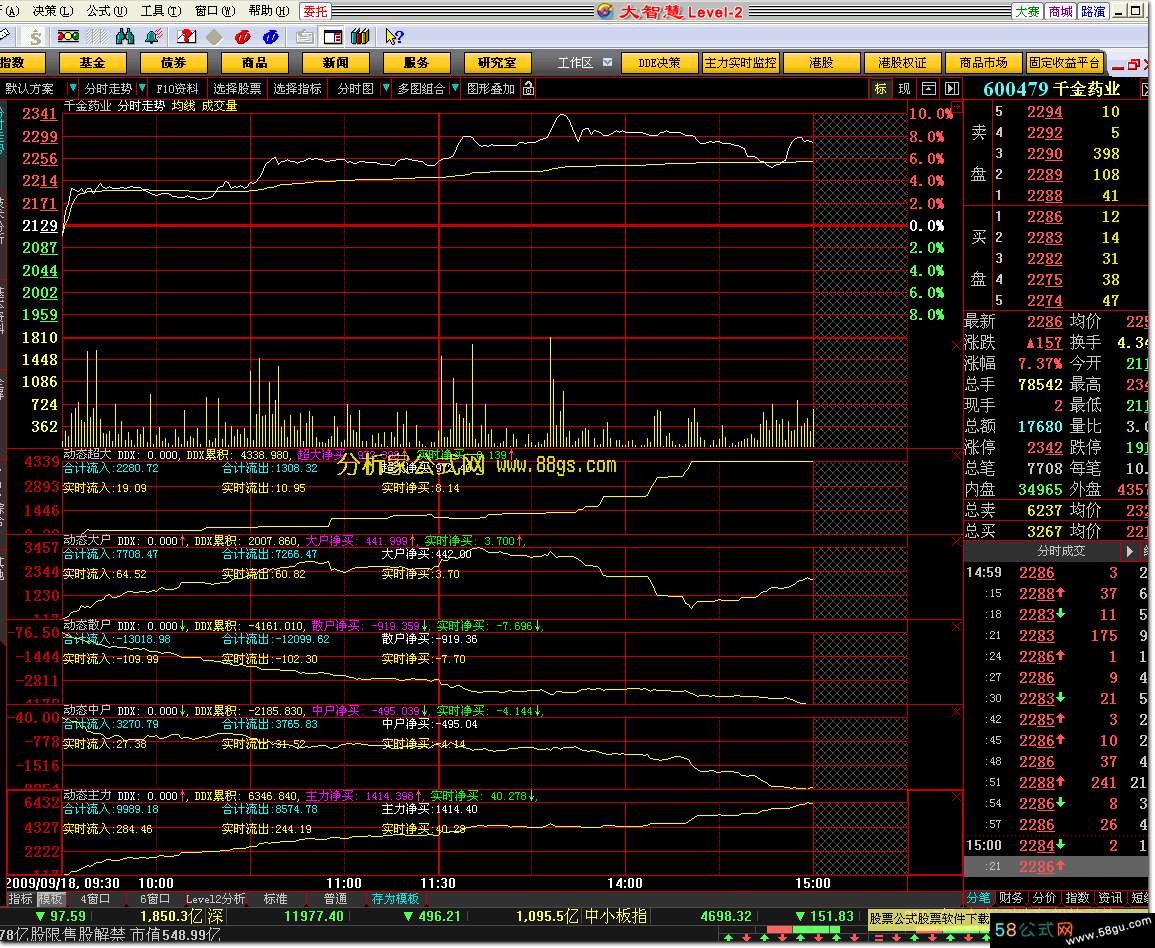Select the 6窗口 template tab

pyautogui.click(x=155, y=899)
